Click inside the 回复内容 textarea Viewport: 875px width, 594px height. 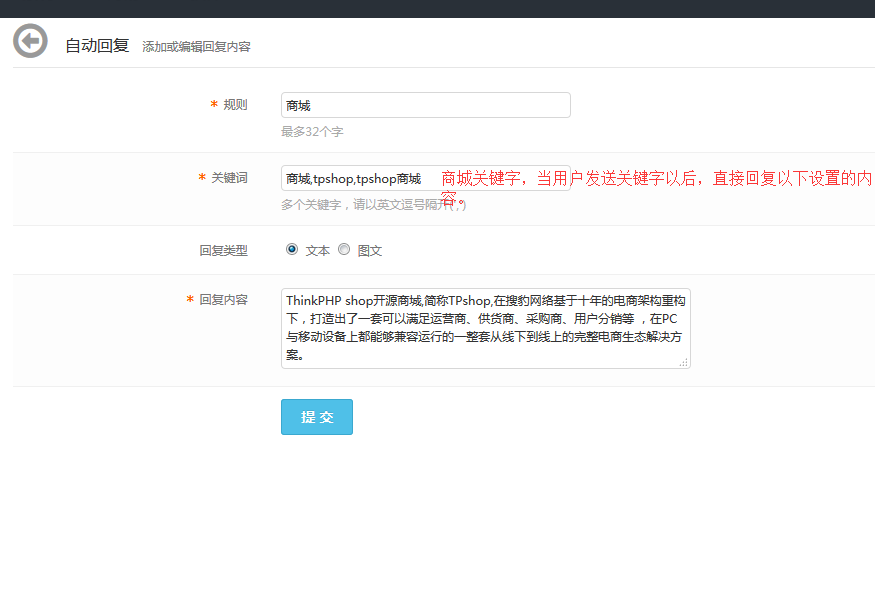pyautogui.click(x=485, y=328)
